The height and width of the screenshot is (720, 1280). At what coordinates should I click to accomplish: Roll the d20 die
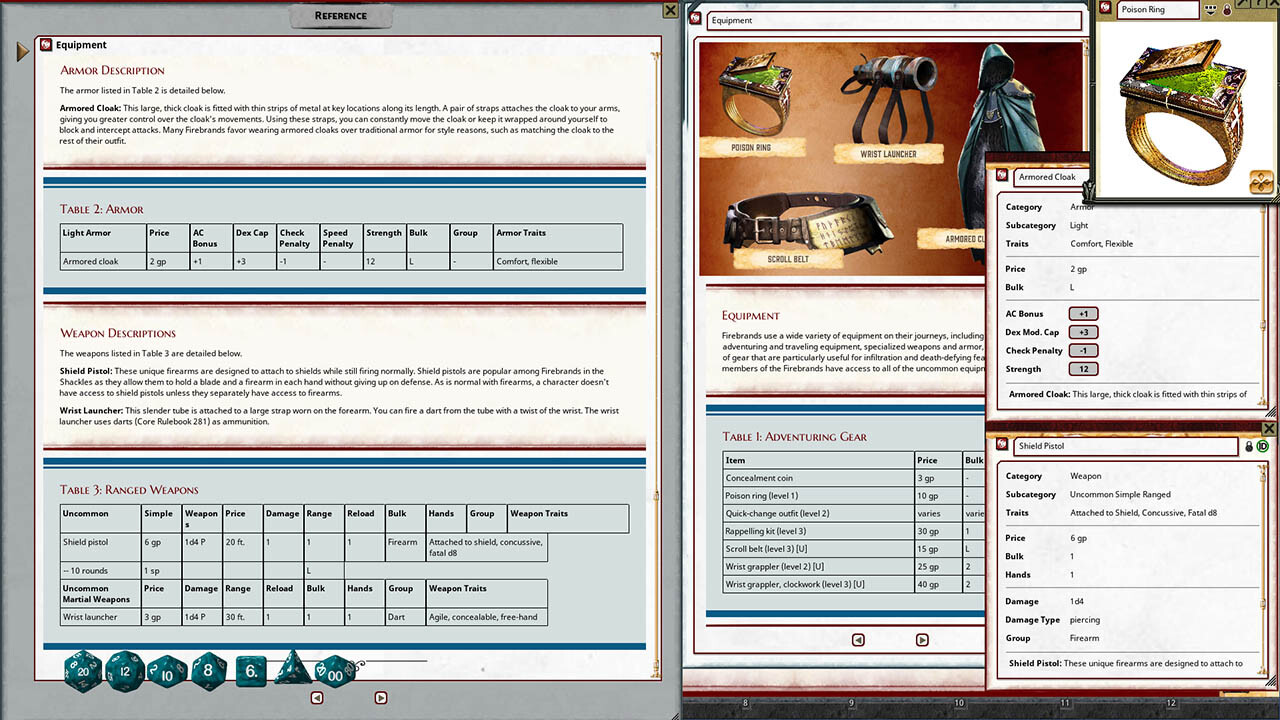pyautogui.click(x=83, y=671)
